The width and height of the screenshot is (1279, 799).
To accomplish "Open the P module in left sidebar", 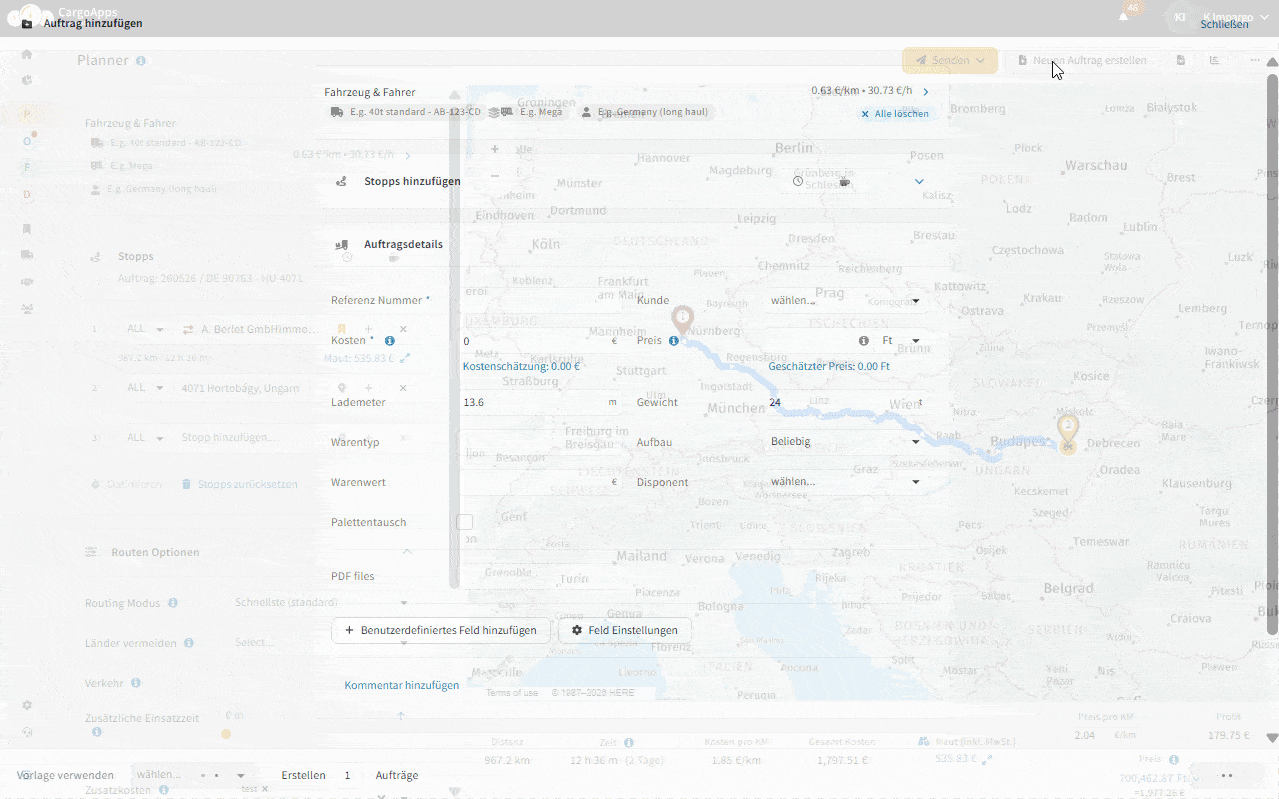I will coord(27,114).
